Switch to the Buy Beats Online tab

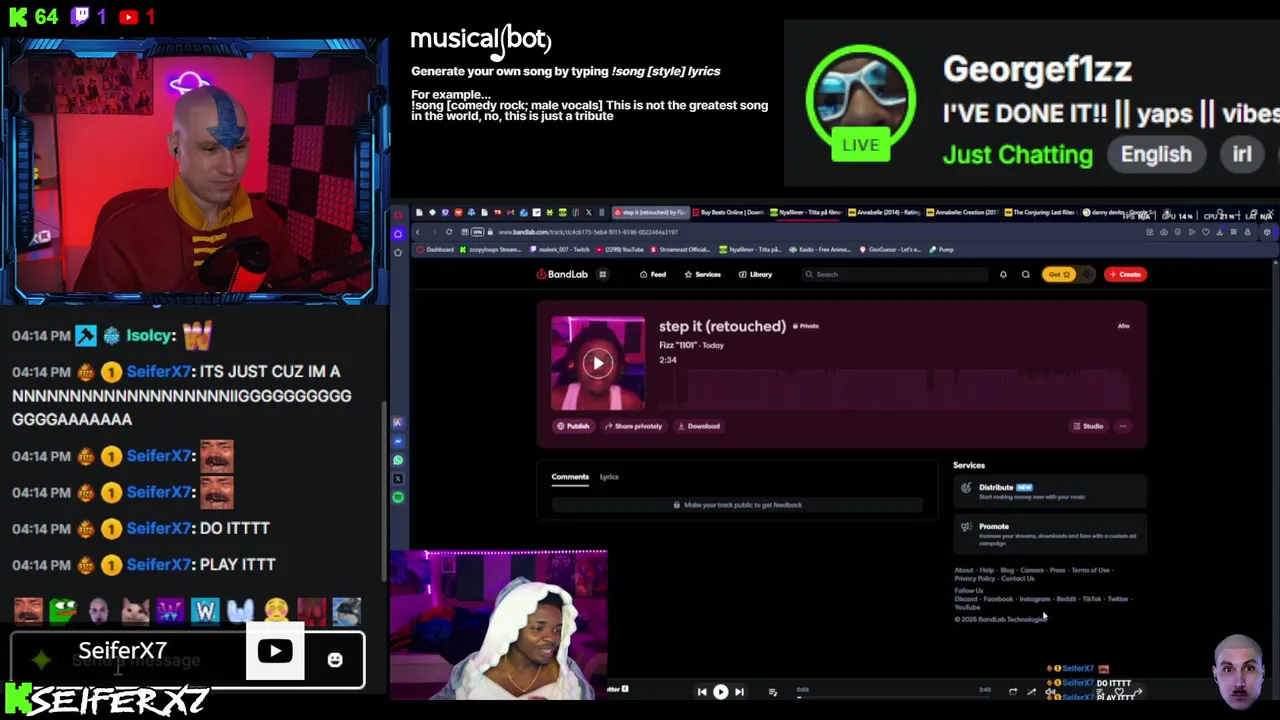(730, 212)
